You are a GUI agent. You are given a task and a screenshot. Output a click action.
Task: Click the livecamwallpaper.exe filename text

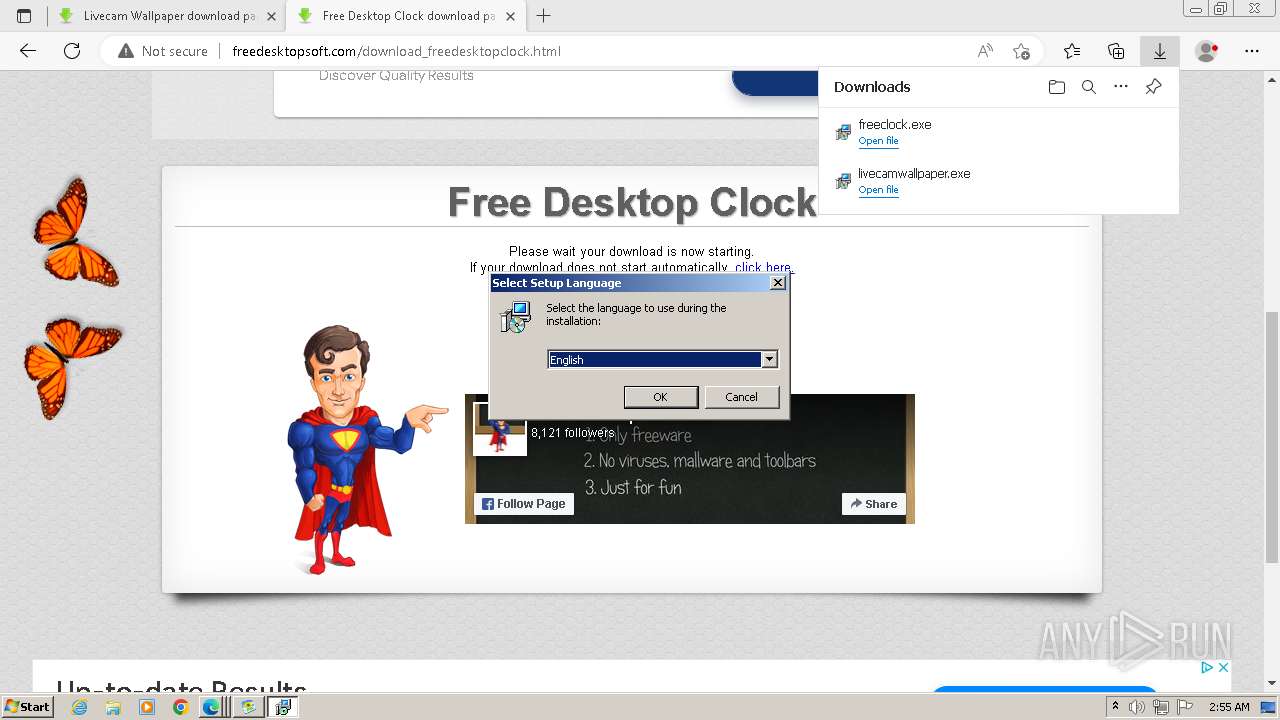[x=914, y=174]
